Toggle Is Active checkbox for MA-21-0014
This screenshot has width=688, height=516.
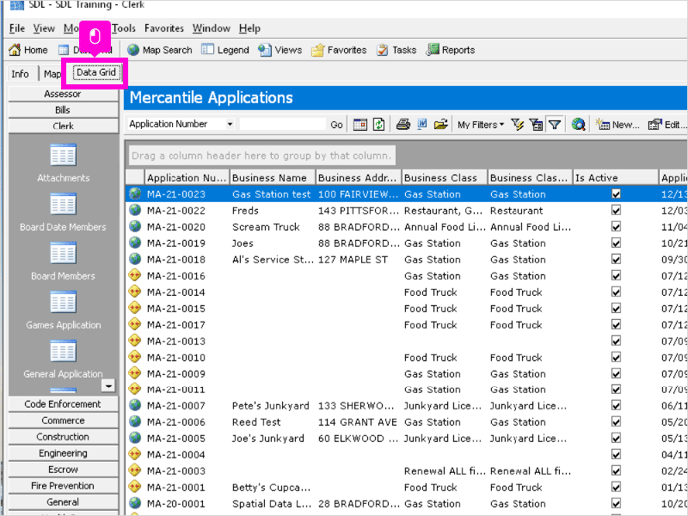(616, 292)
